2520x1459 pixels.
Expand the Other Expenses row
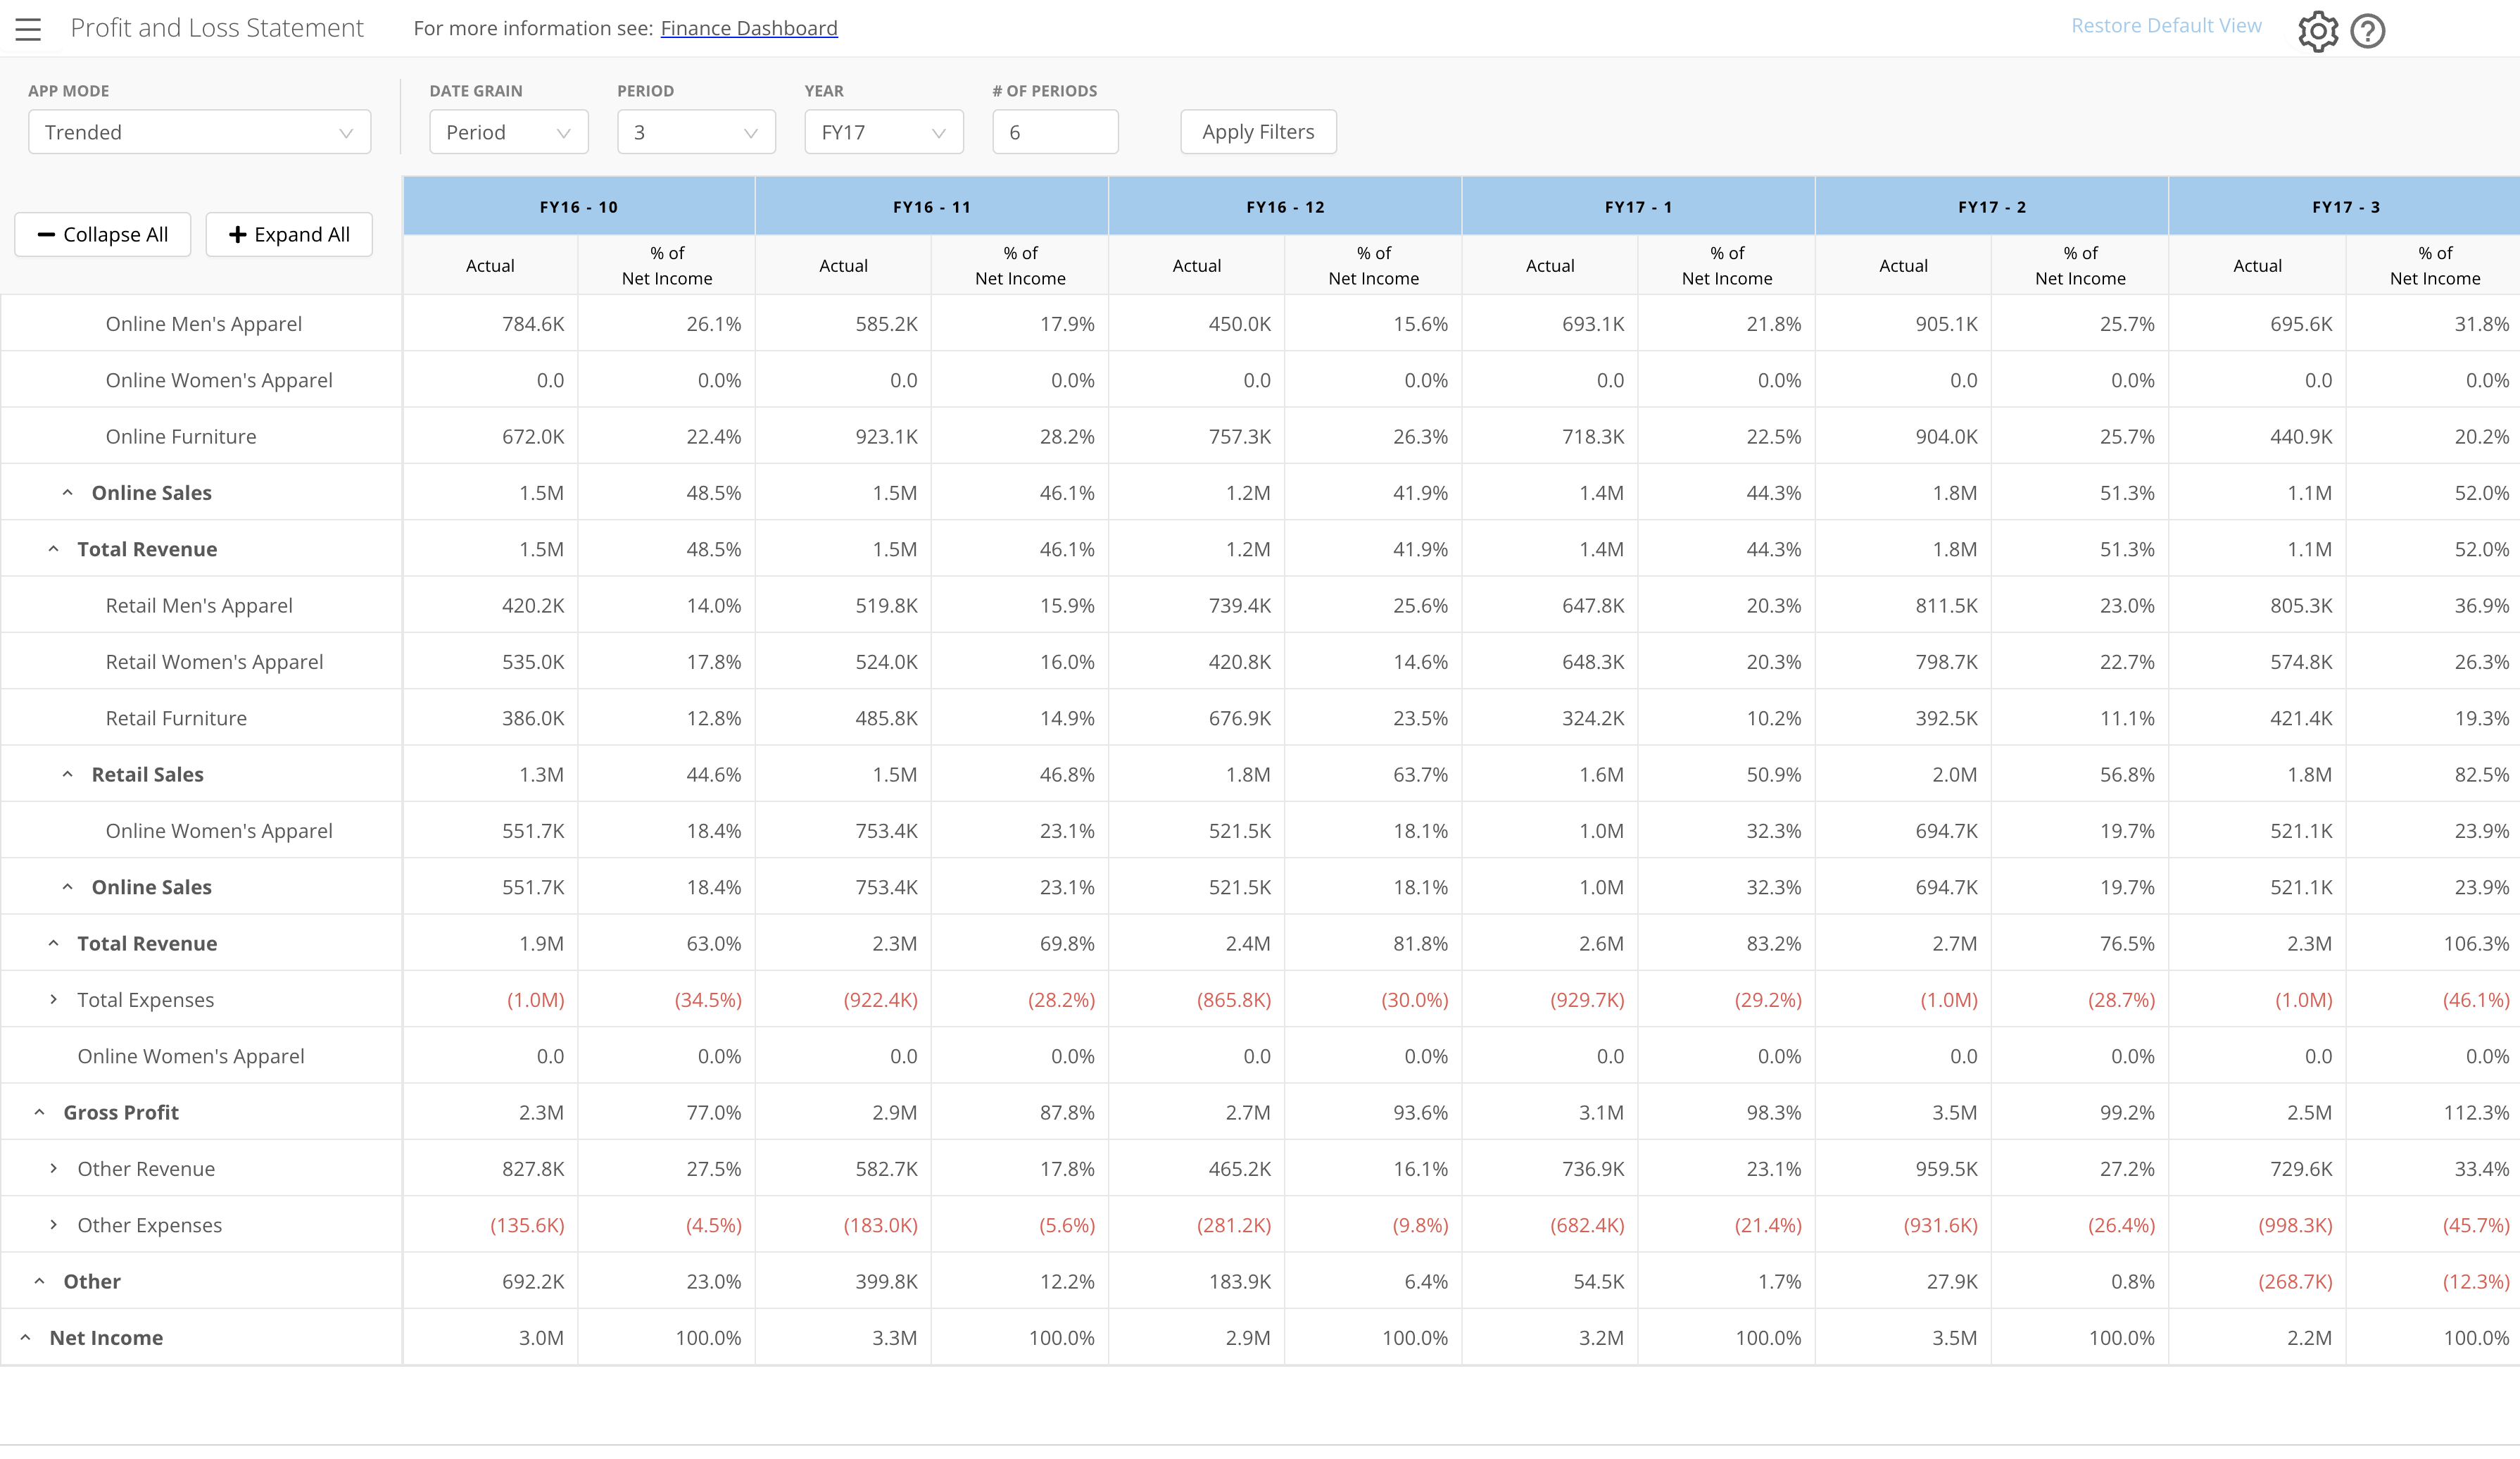54,1225
